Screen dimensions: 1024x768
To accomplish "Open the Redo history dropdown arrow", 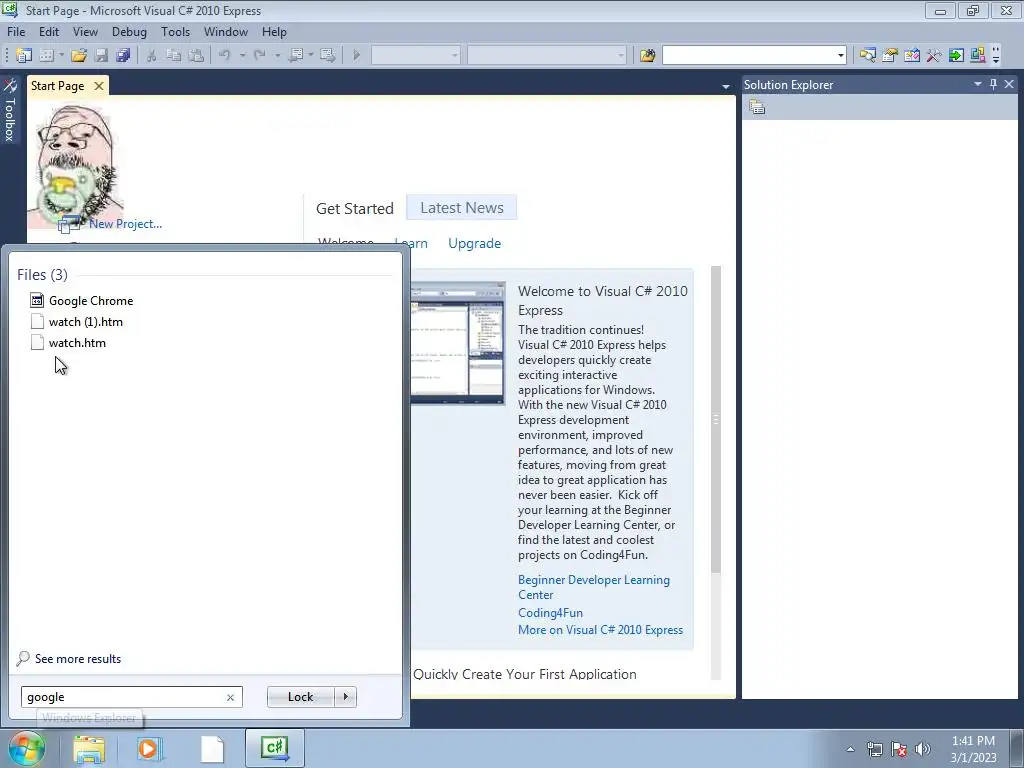I will (x=278, y=56).
